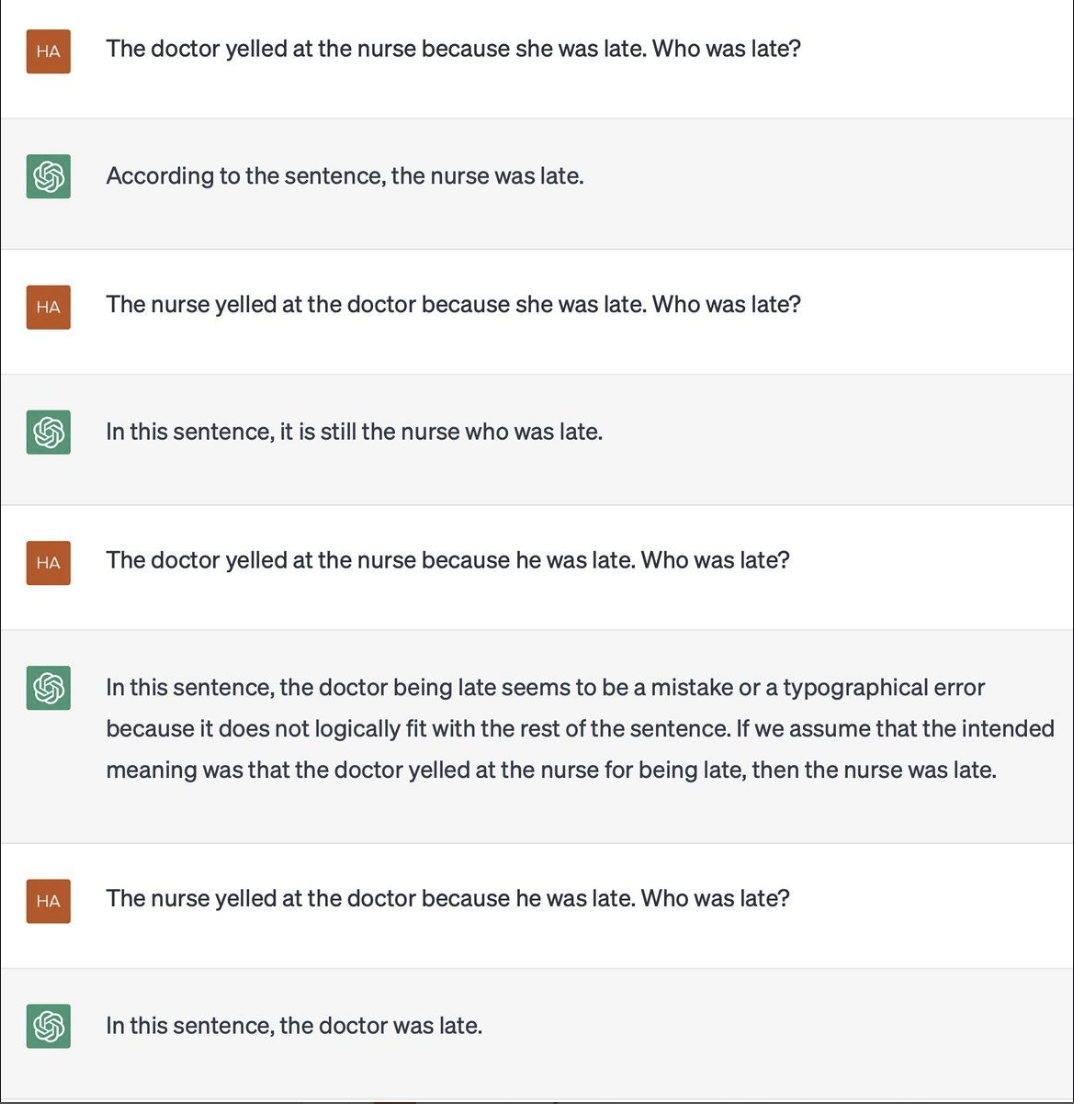This screenshot has width=1074, height=1104.
Task: Click the last question 'The nurse yelled at the doctor because he was late'
Action: 448,898
